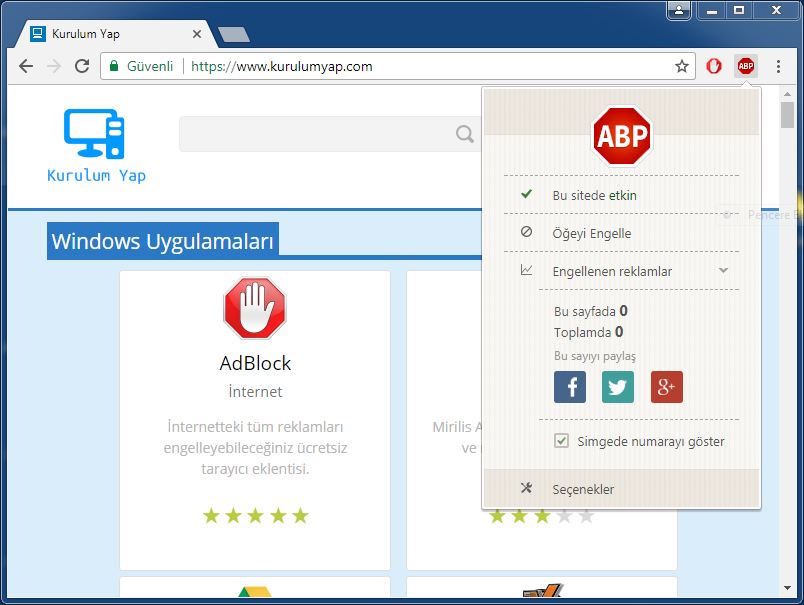Viewport: 804px width, 605px height.
Task: Open a new tab
Action: [x=234, y=34]
